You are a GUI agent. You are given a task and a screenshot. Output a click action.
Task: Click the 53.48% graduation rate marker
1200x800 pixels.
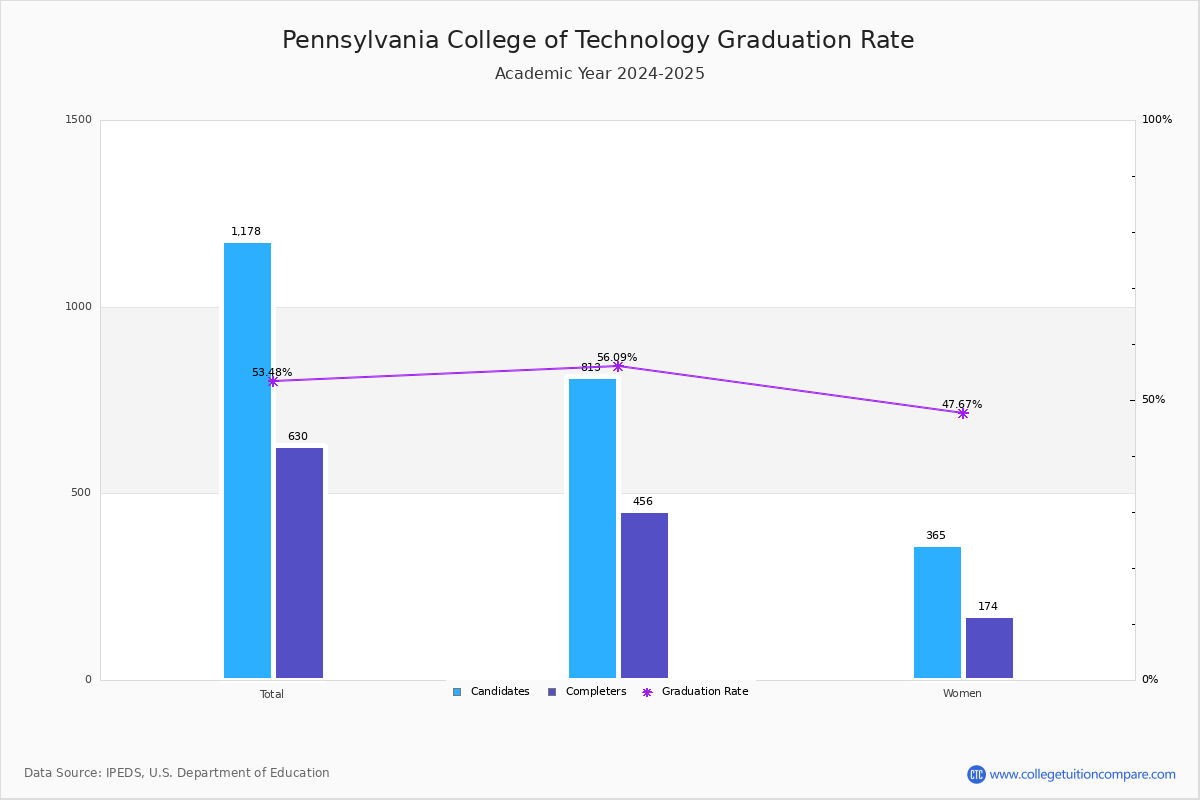(x=272, y=381)
